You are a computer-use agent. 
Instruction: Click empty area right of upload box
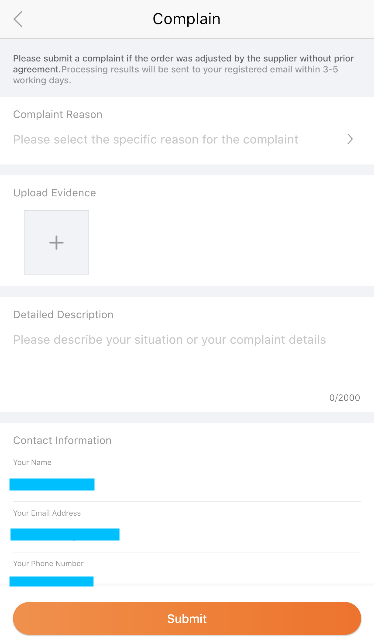230,243
